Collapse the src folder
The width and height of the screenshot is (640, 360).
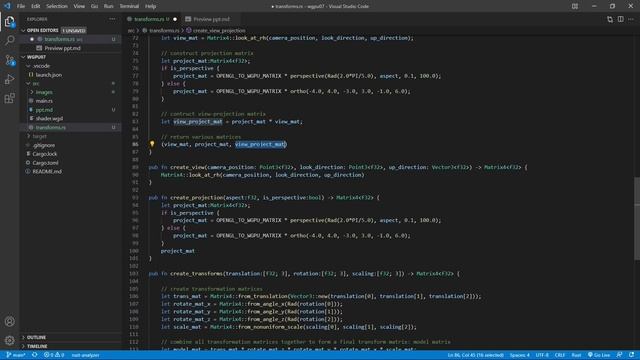click(28, 83)
